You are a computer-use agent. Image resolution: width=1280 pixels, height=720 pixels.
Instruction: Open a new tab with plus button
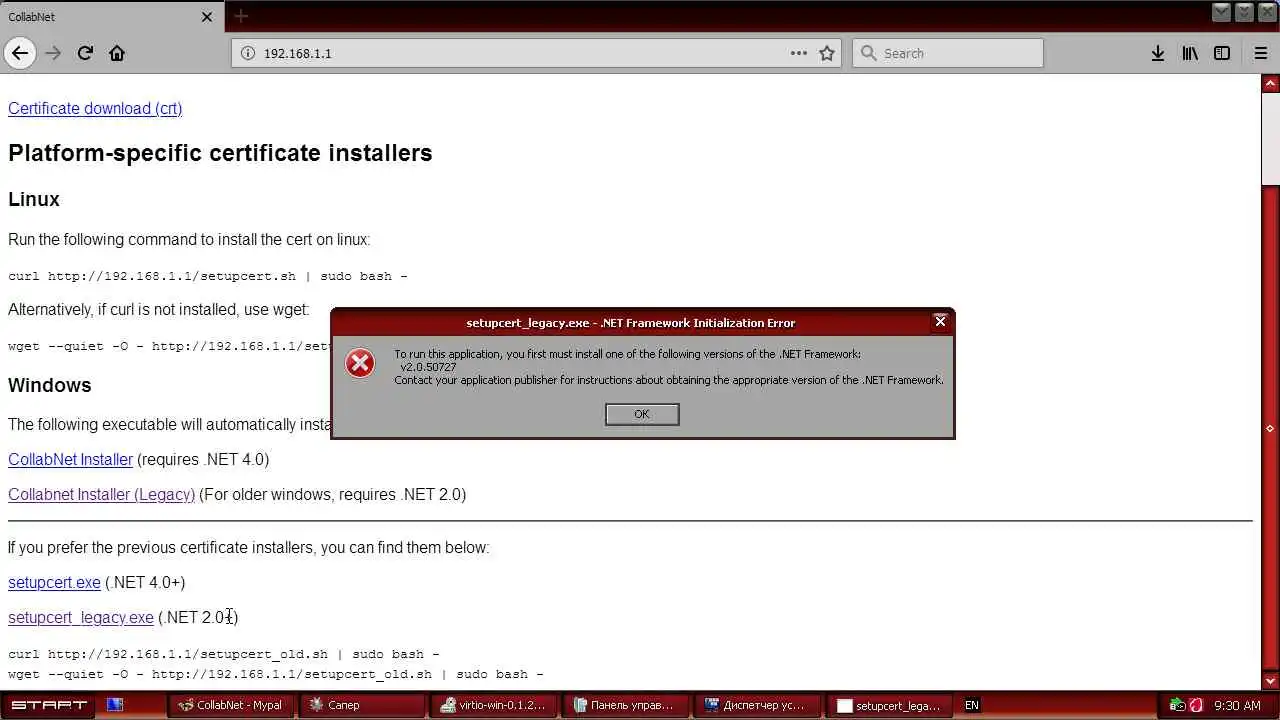click(x=241, y=16)
